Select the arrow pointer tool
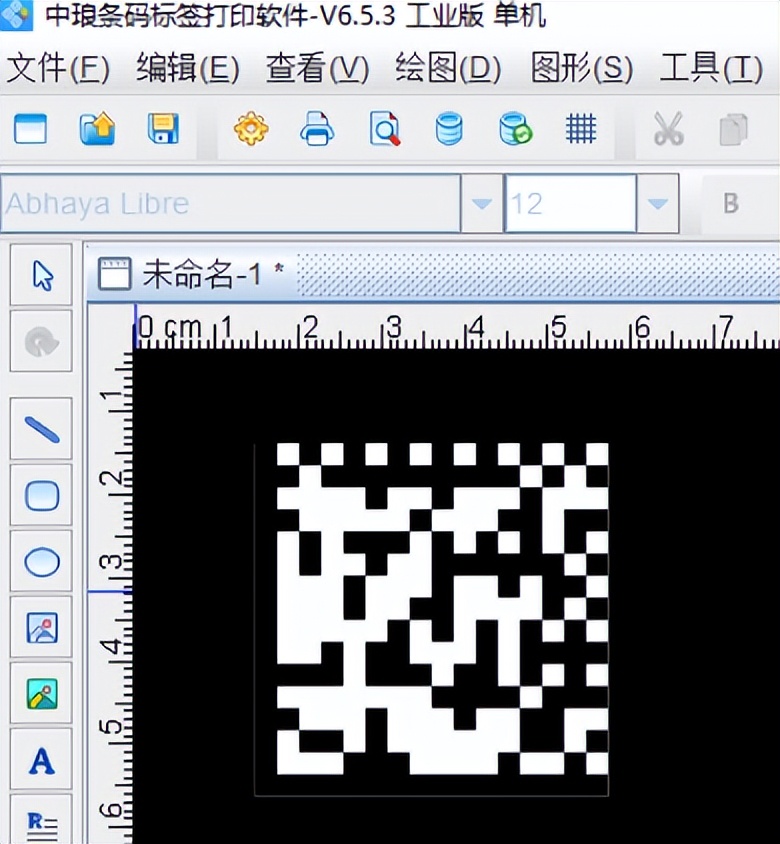Screen dimensions: 780x844 [41, 275]
